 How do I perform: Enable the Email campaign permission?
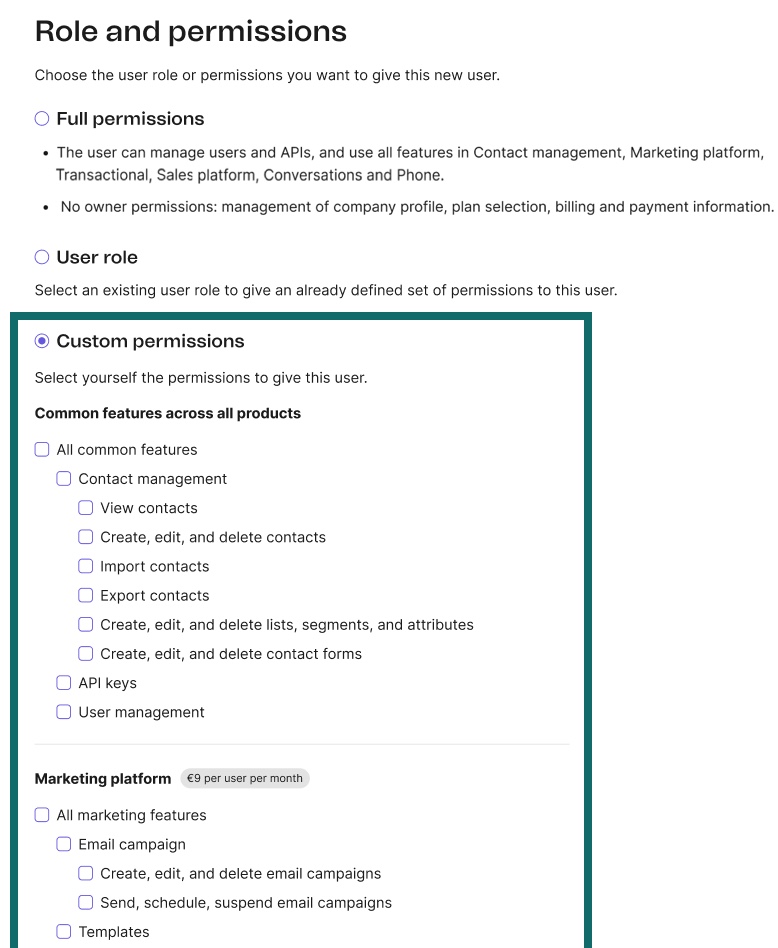(x=64, y=844)
